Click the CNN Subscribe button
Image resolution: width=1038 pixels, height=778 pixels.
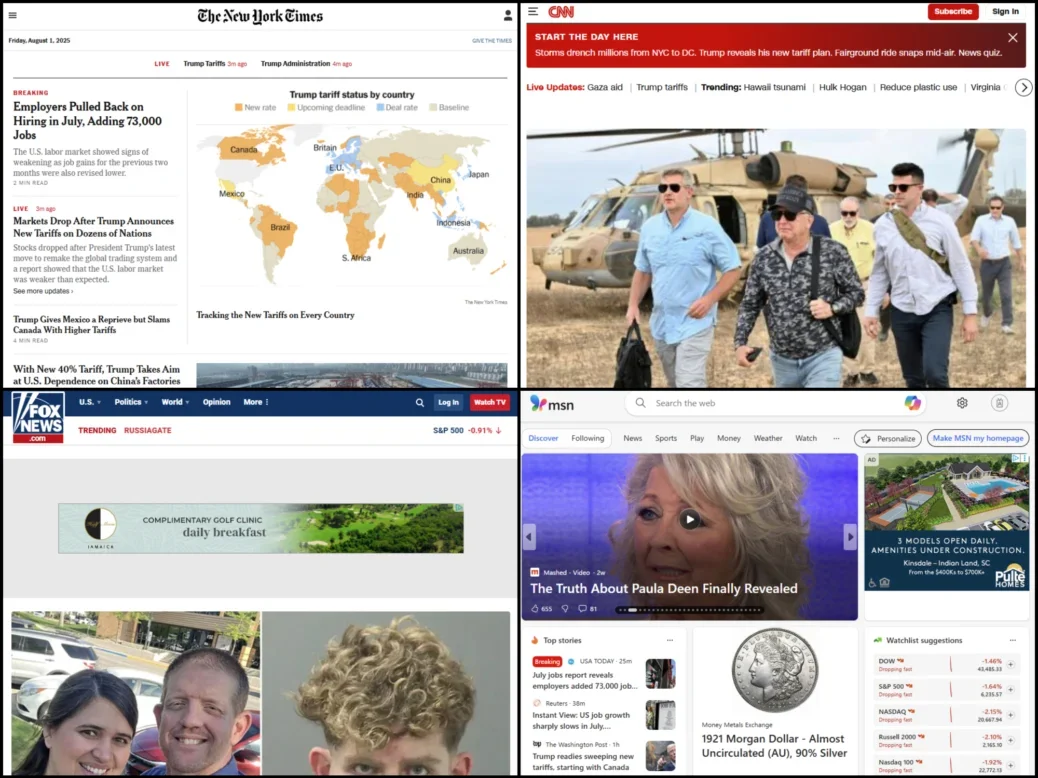pyautogui.click(x=953, y=11)
